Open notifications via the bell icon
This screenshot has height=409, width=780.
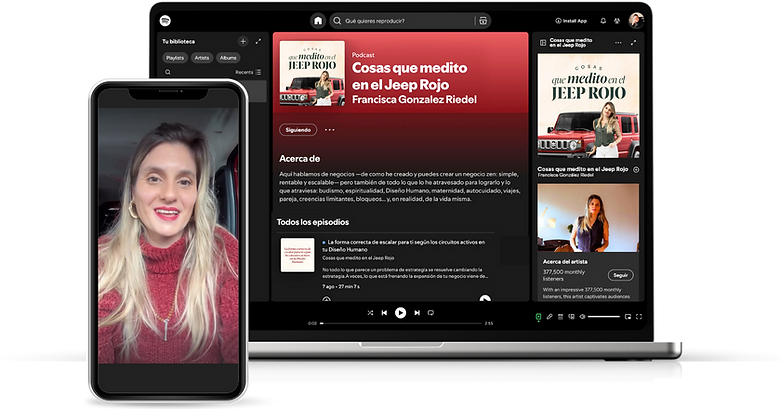(603, 21)
